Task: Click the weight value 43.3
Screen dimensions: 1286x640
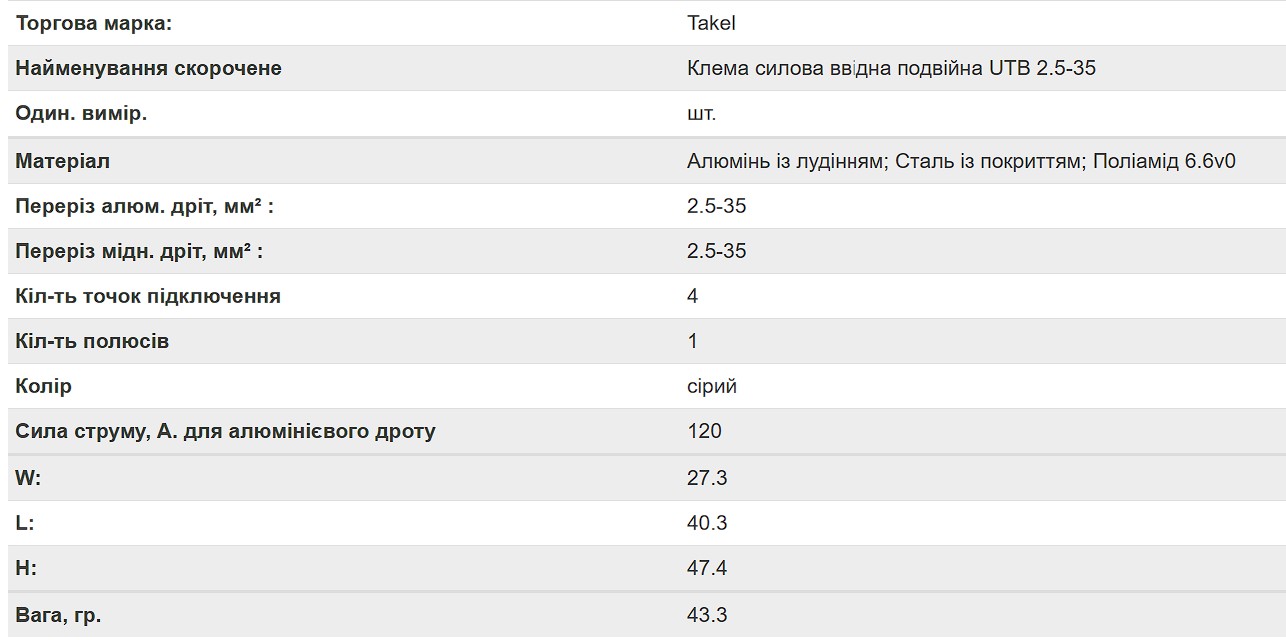Action: [707, 615]
